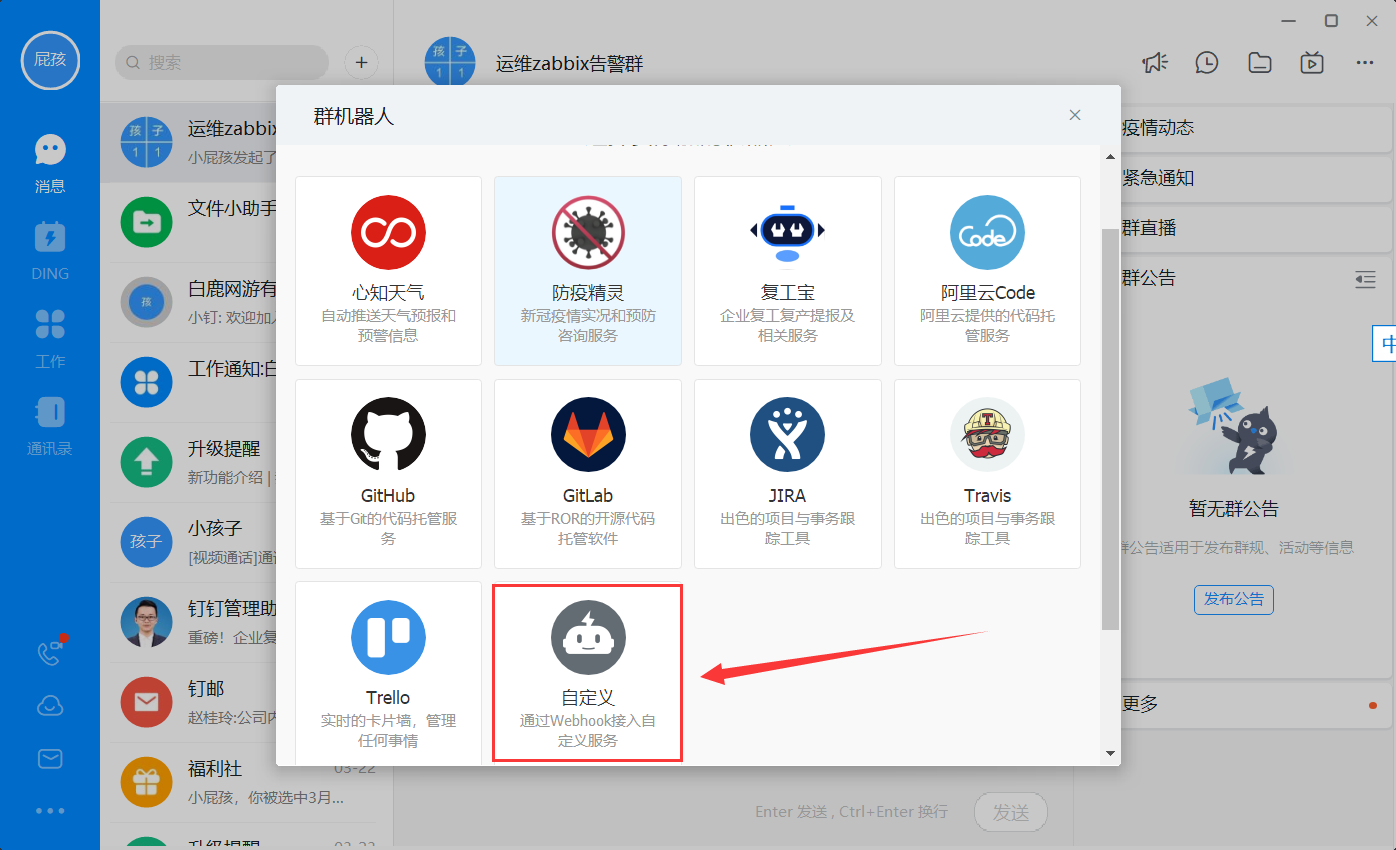Focus the 搜索 search box
The width and height of the screenshot is (1396, 850).
coord(222,62)
